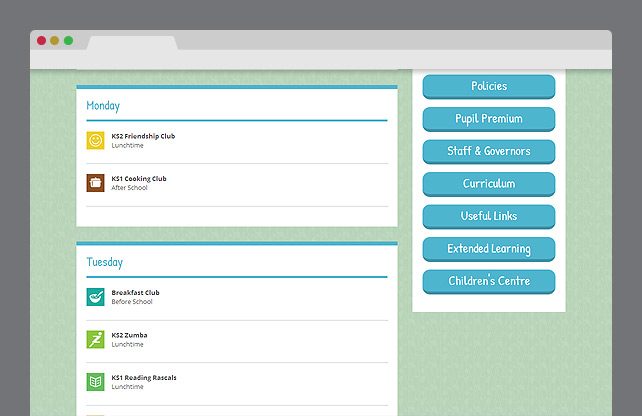Go to Pupil Premium
642x416 pixels.
[488, 119]
